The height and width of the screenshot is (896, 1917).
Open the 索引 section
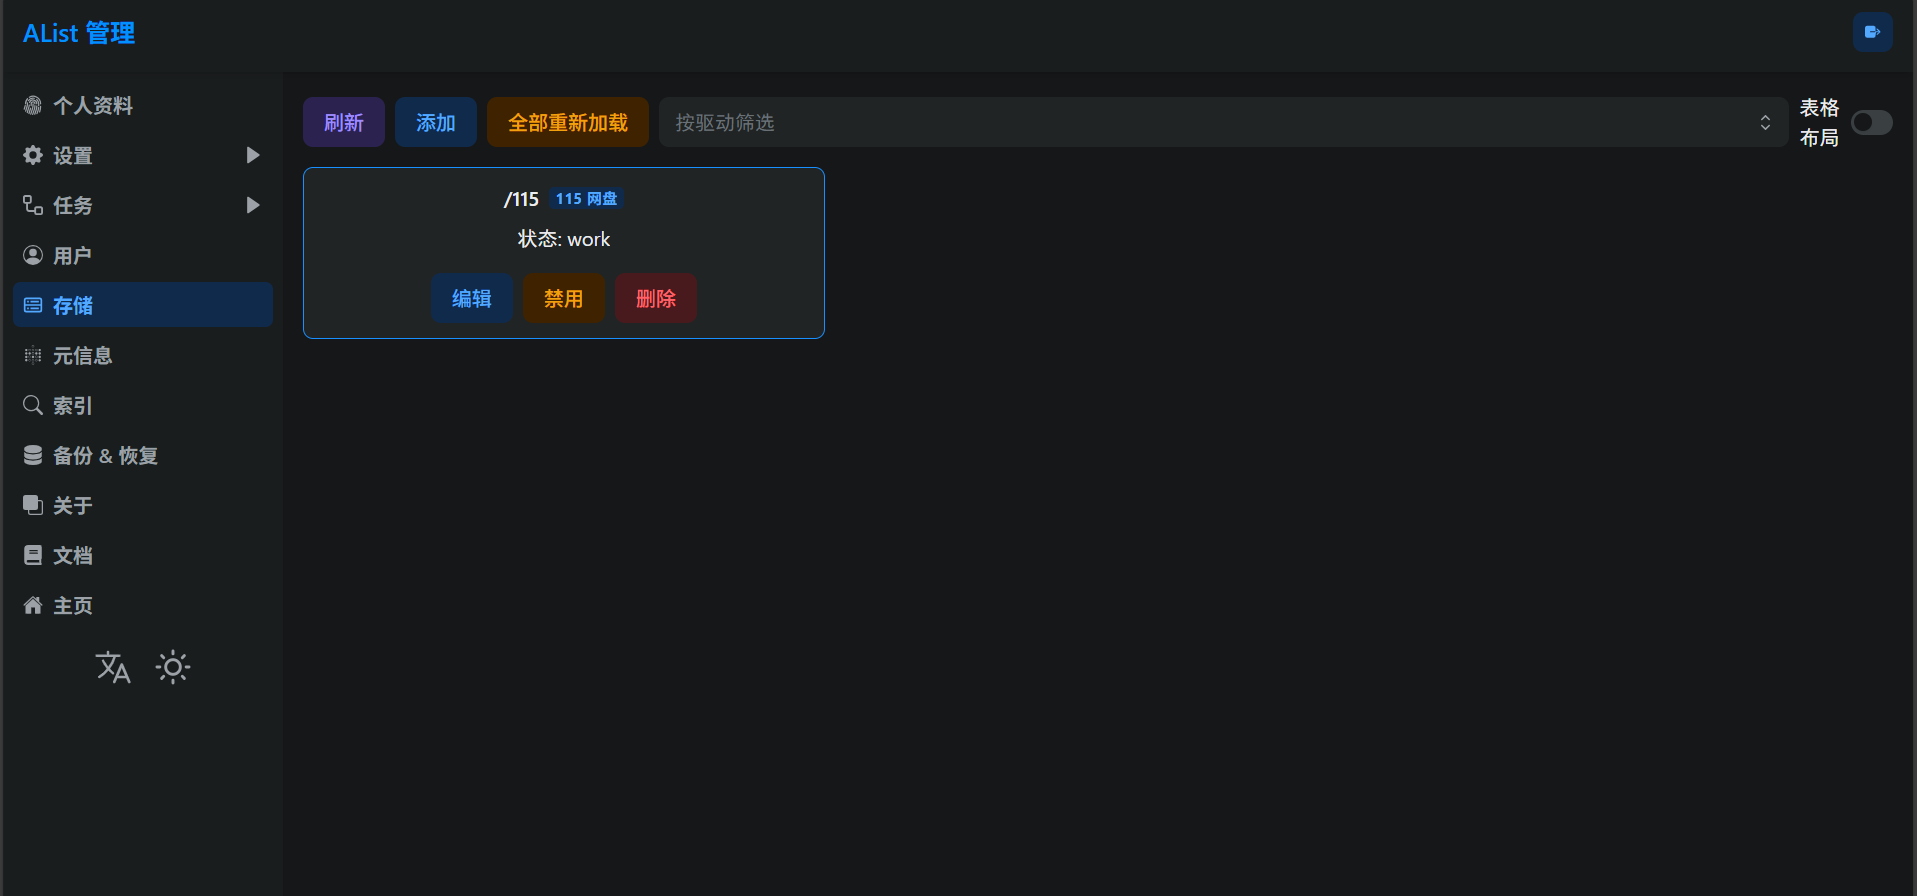143,405
